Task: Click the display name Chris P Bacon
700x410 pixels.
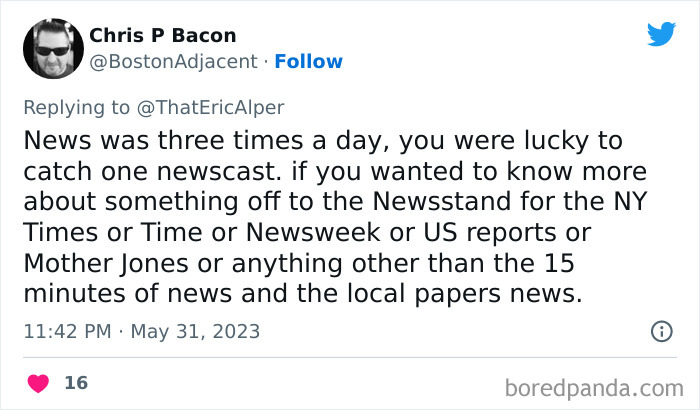Action: coord(163,36)
